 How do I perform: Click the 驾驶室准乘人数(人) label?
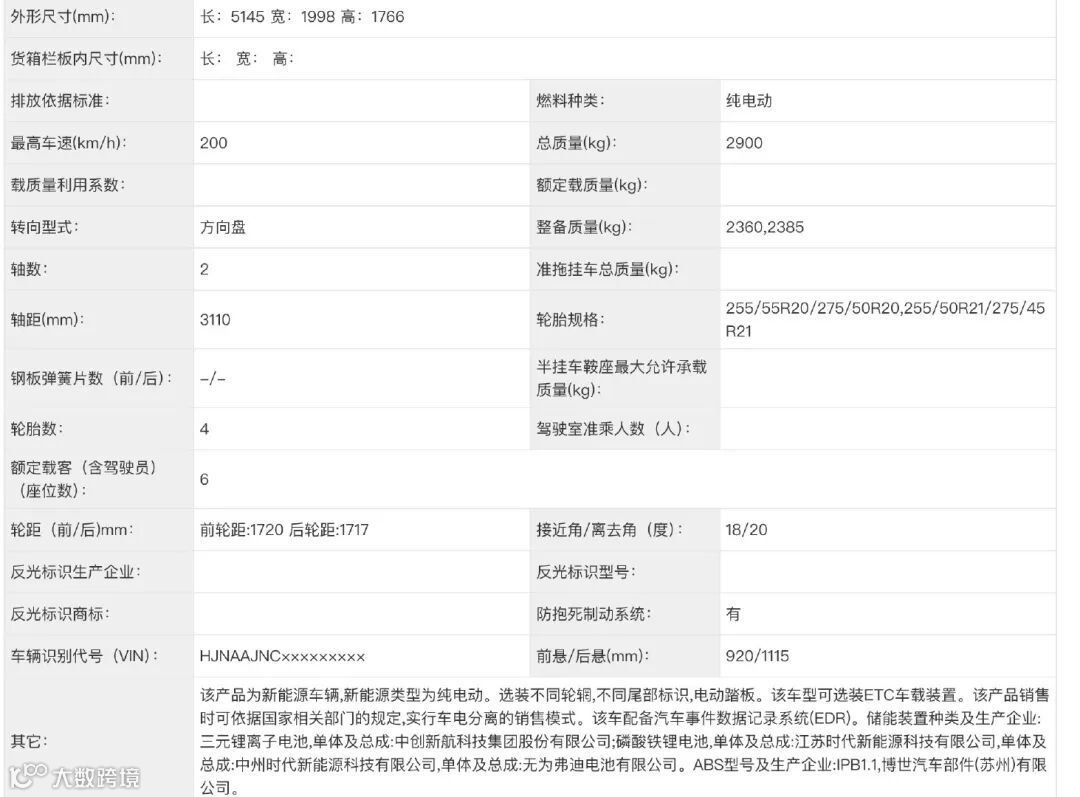tap(613, 428)
